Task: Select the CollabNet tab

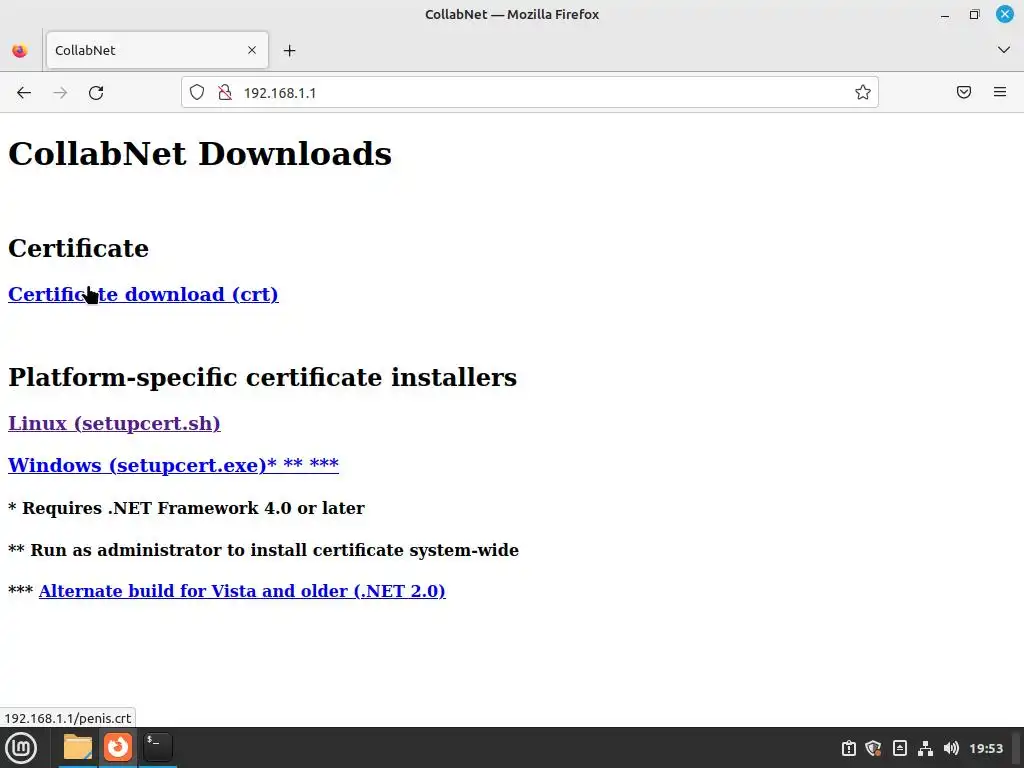Action: click(157, 50)
